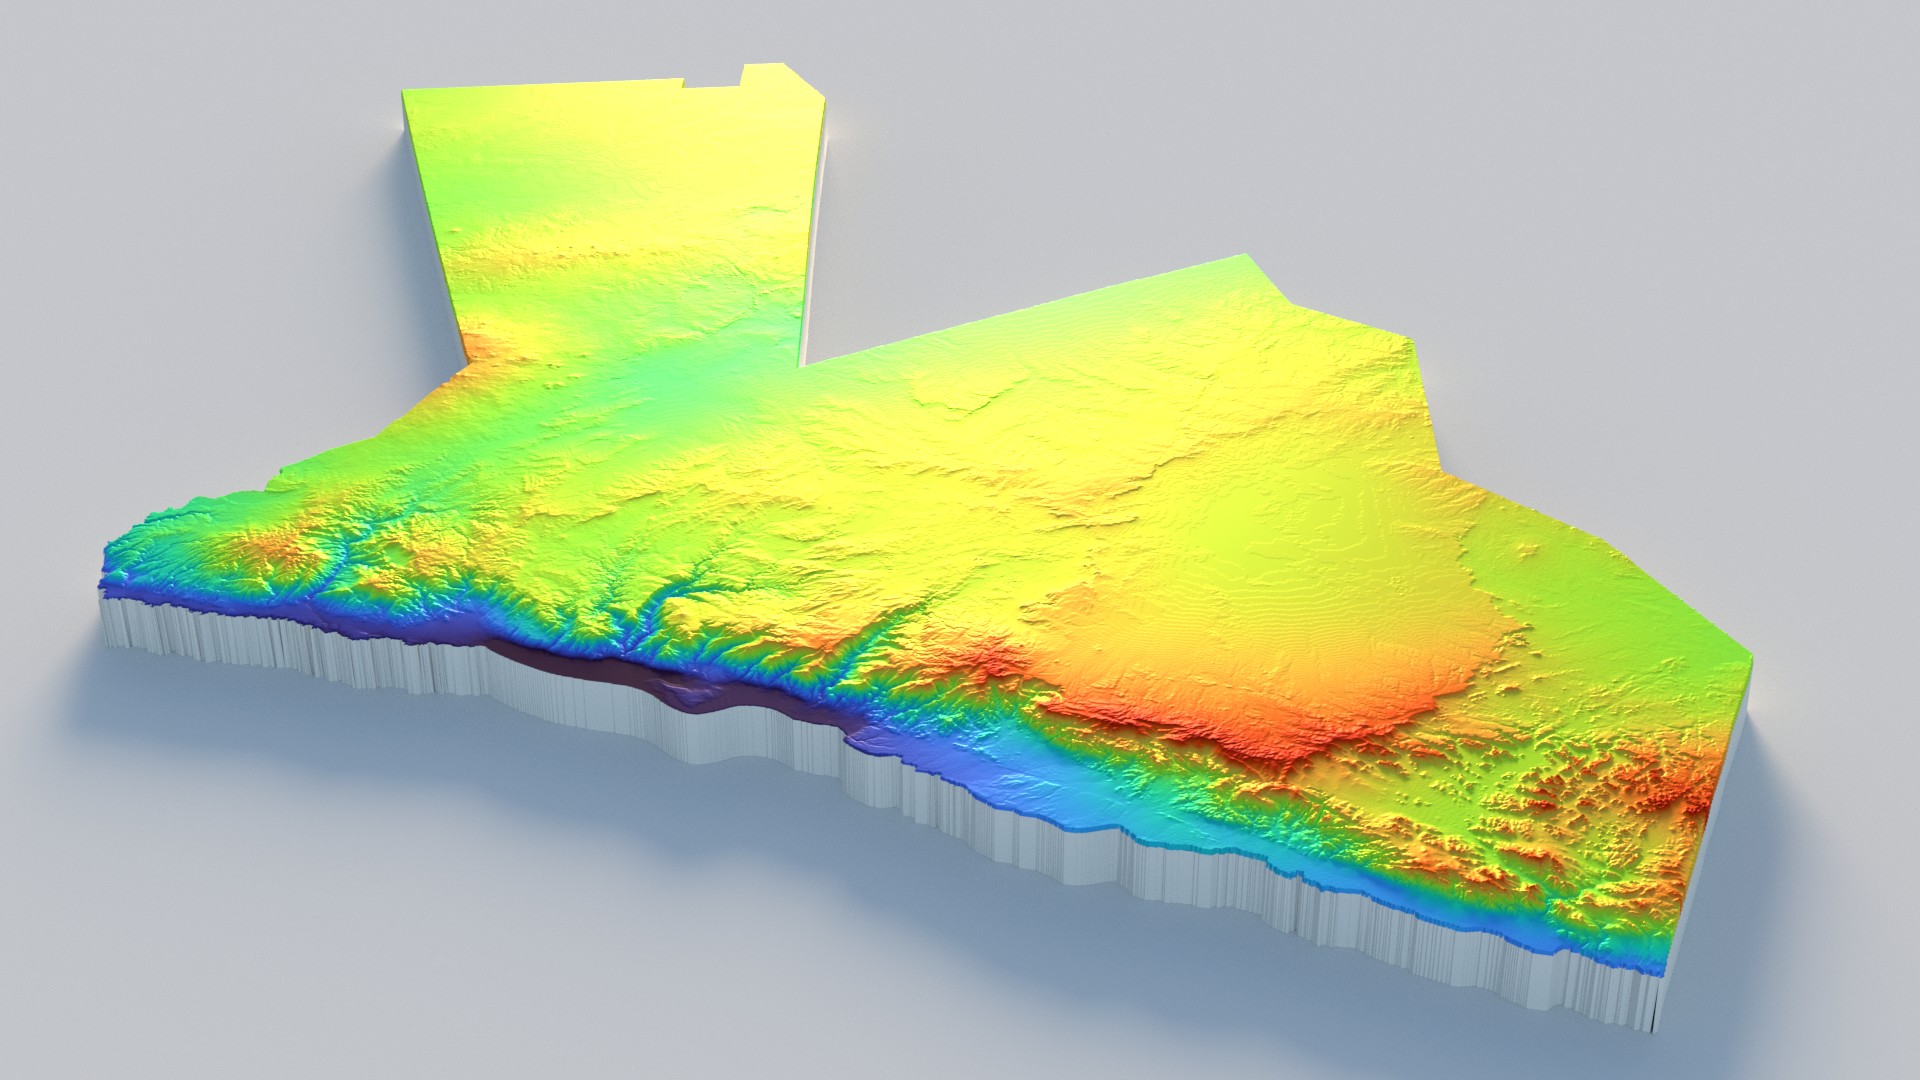This screenshot has height=1080, width=1920.
Task: Click the yellow band across the middle of the panhandle
Action: coord(620,250)
